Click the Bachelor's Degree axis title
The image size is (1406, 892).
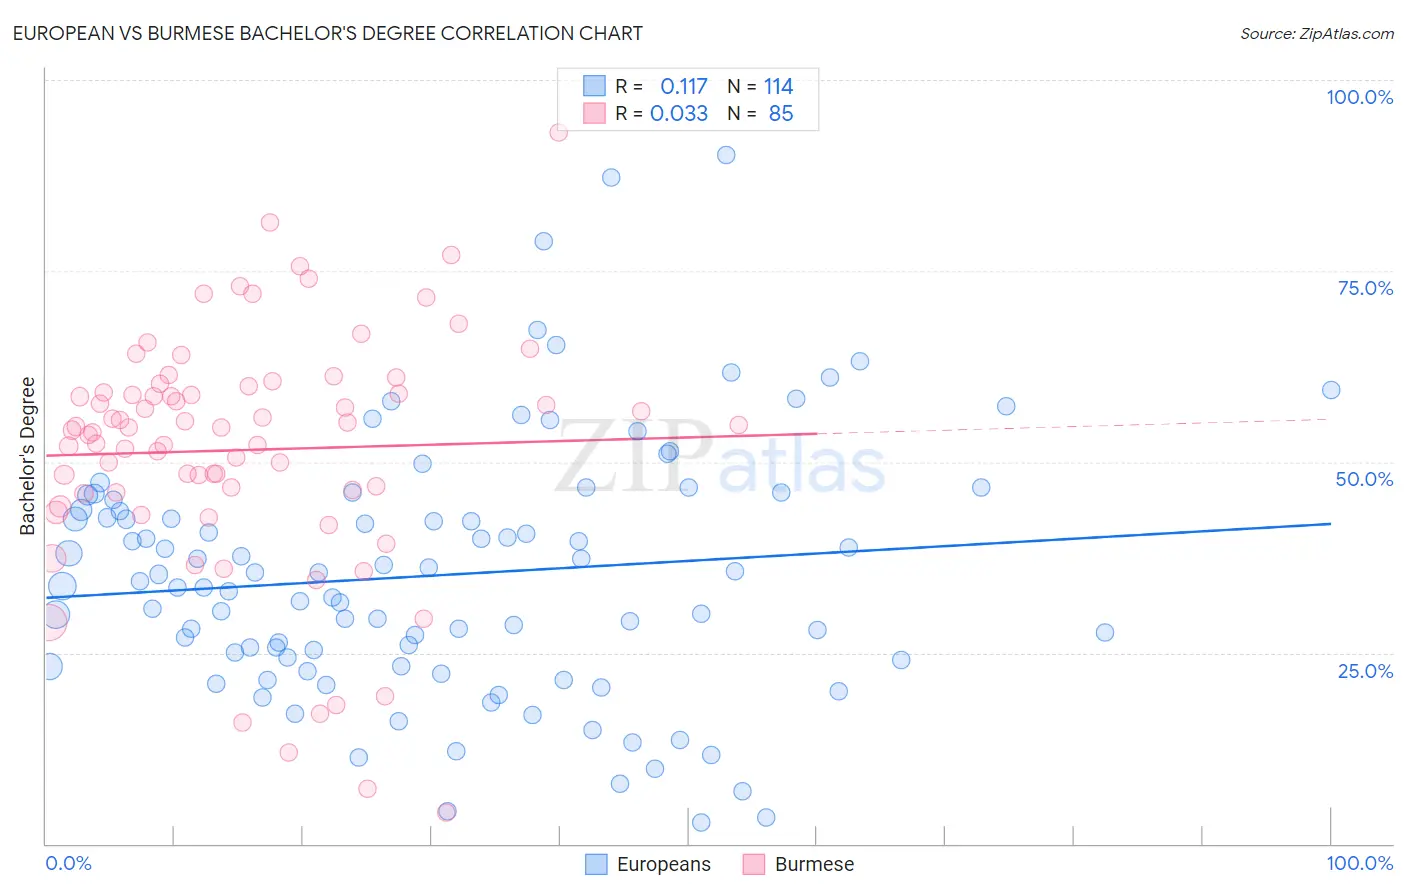28,456
